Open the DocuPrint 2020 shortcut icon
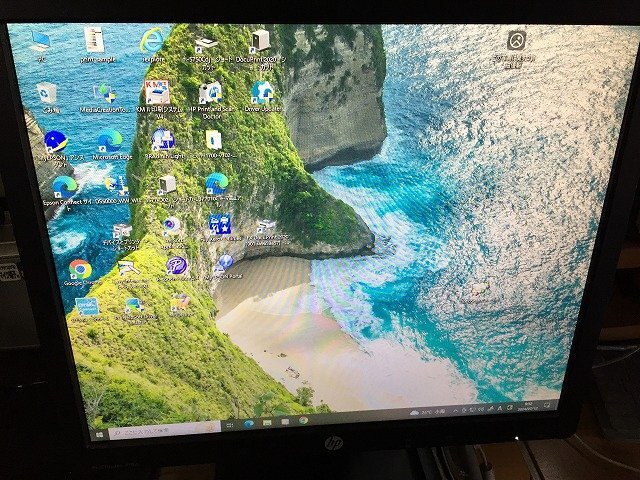 click(260, 47)
